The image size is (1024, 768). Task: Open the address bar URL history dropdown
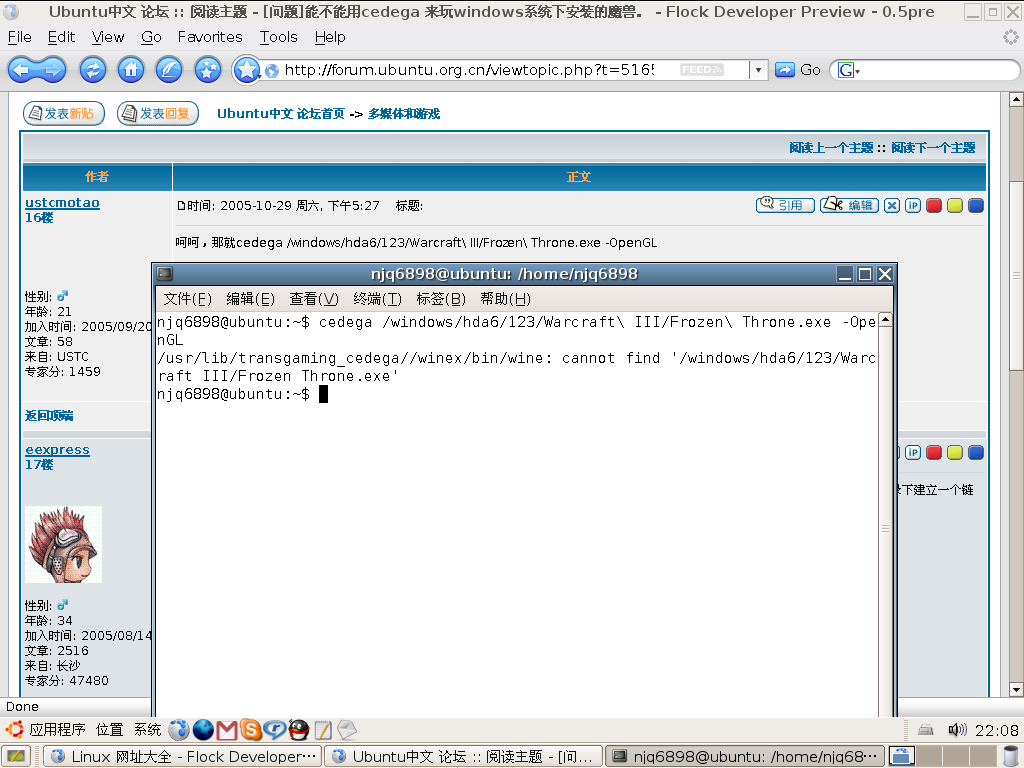pyautogui.click(x=758, y=70)
